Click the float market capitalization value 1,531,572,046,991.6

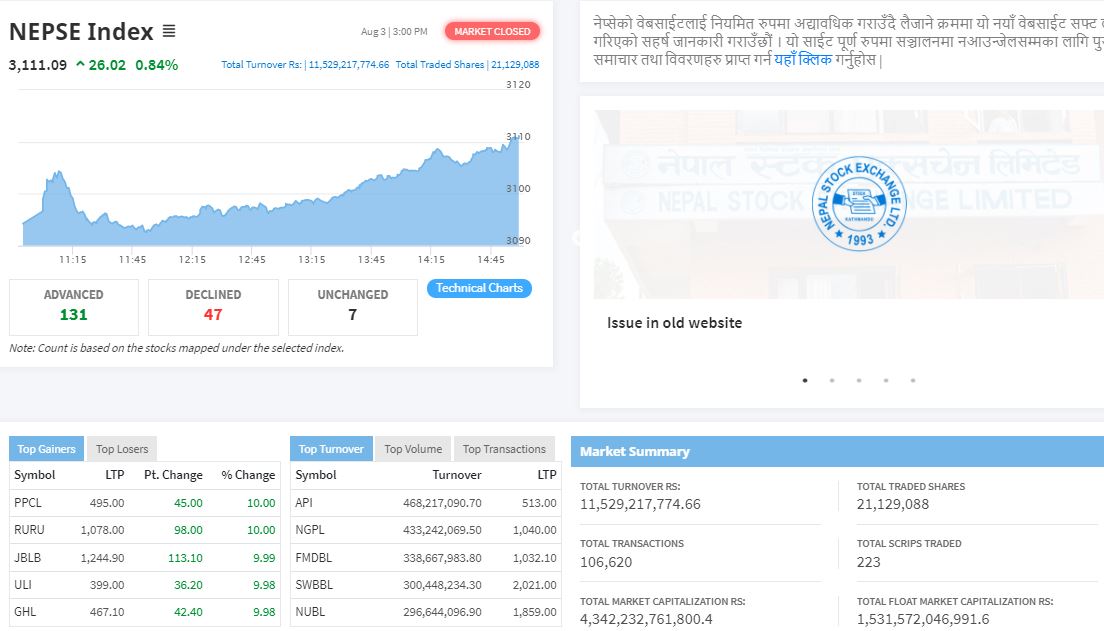click(x=923, y=619)
